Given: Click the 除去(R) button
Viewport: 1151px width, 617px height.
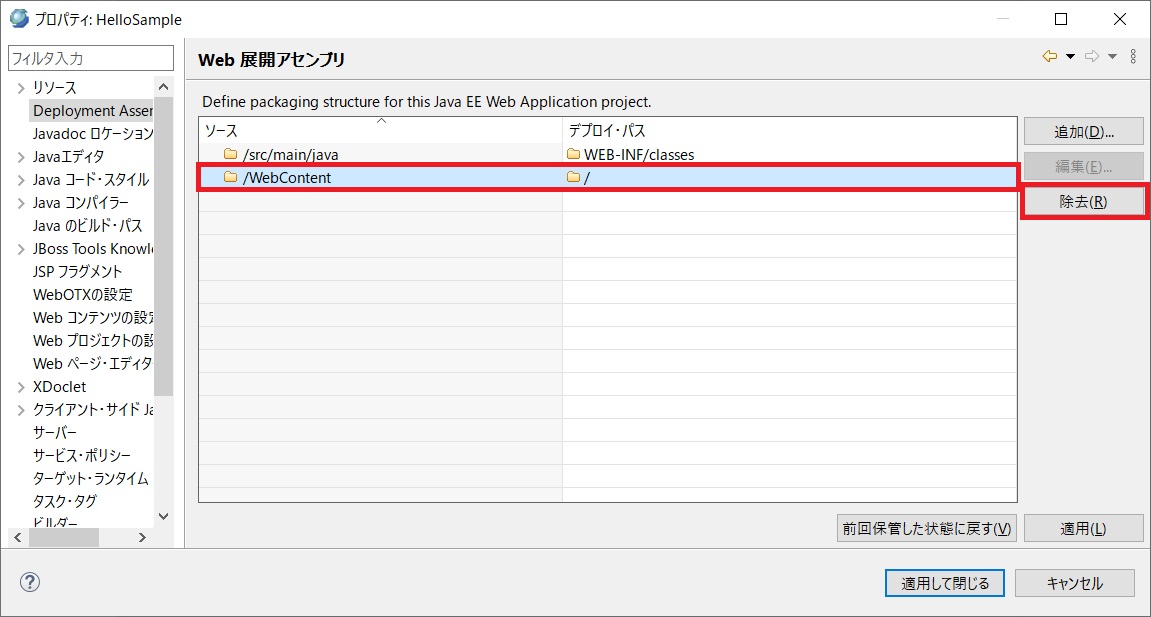Looking at the screenshot, I should point(1083,201).
